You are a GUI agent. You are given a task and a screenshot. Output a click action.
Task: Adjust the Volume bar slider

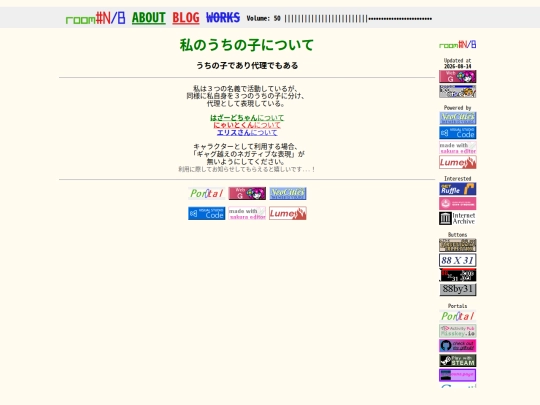click(x=358, y=19)
